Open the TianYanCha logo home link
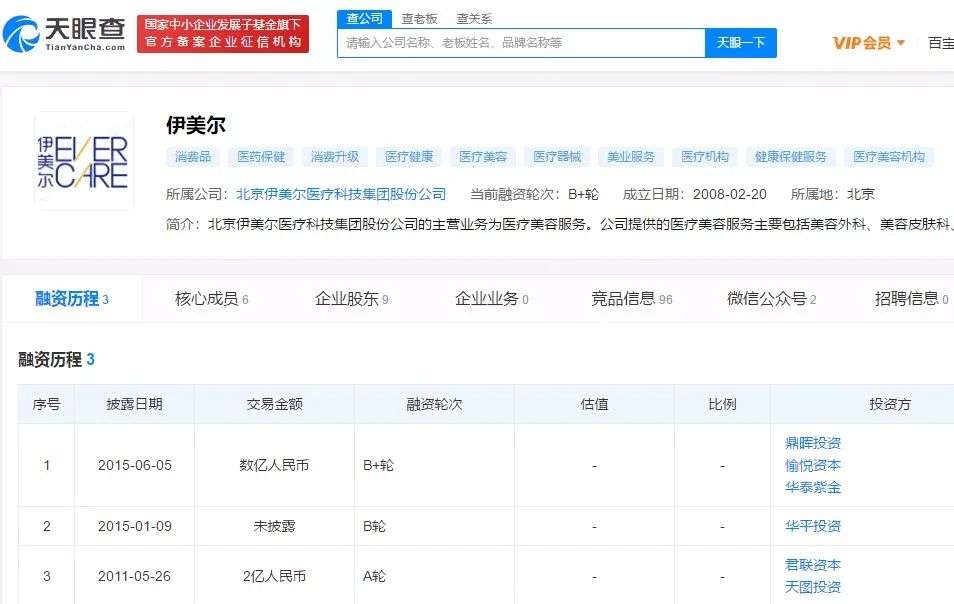The height and width of the screenshot is (604, 954). click(64, 34)
